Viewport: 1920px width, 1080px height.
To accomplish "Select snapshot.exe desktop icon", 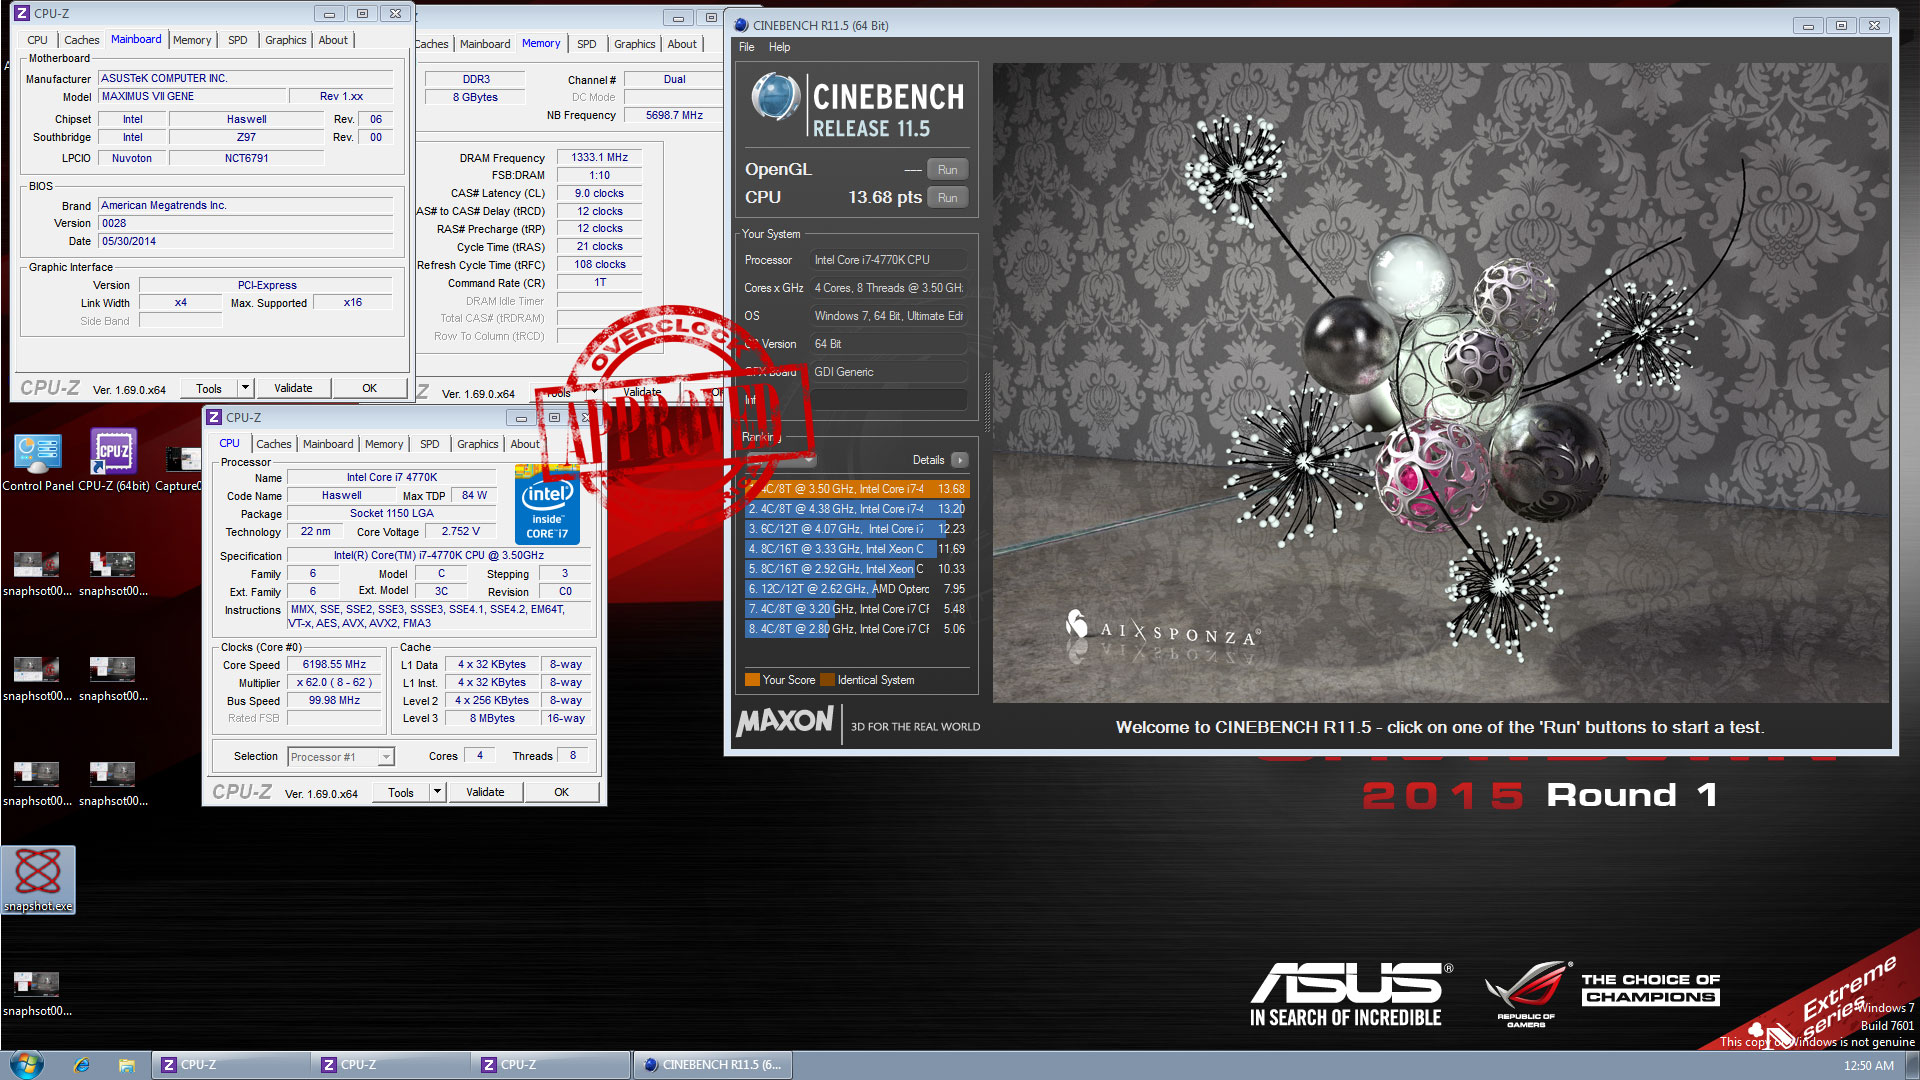I will 38,880.
